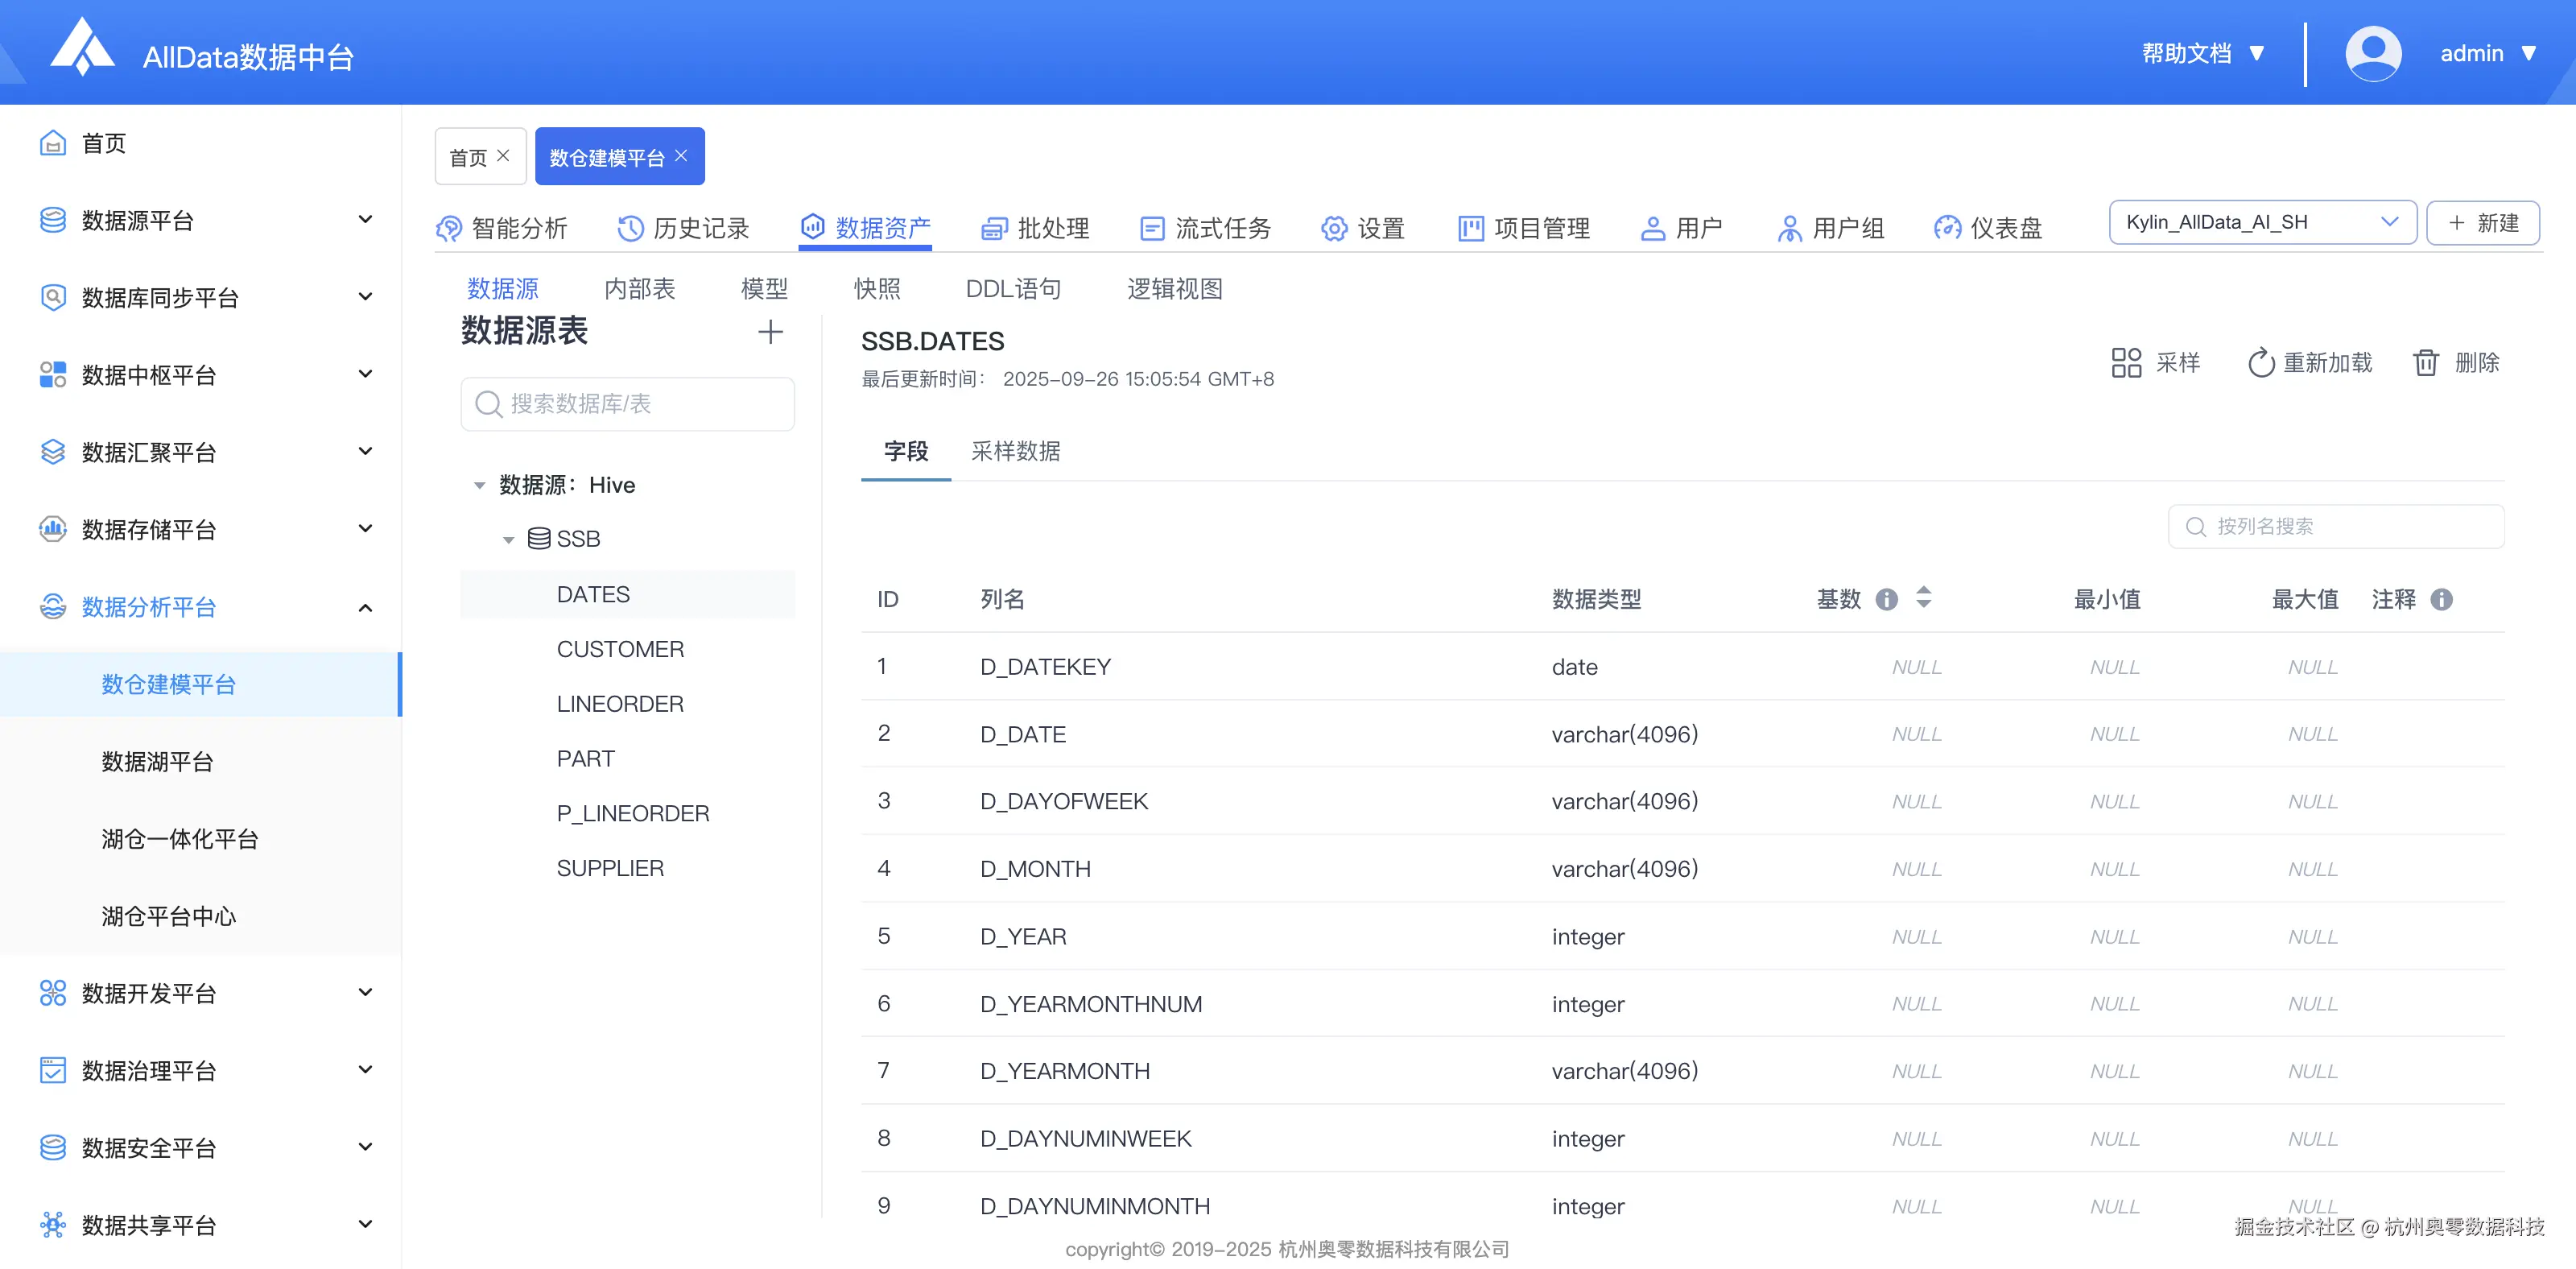展开 Kylin_AllData_AI_SH 项目下拉框

pyautogui.click(x=2391, y=222)
